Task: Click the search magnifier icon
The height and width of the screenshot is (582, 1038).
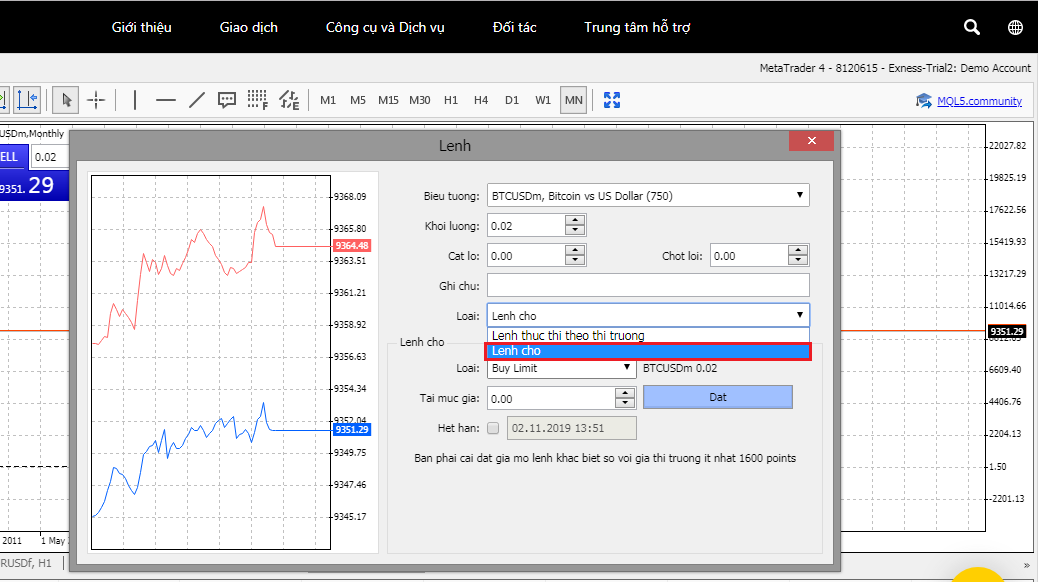Action: pos(971,27)
